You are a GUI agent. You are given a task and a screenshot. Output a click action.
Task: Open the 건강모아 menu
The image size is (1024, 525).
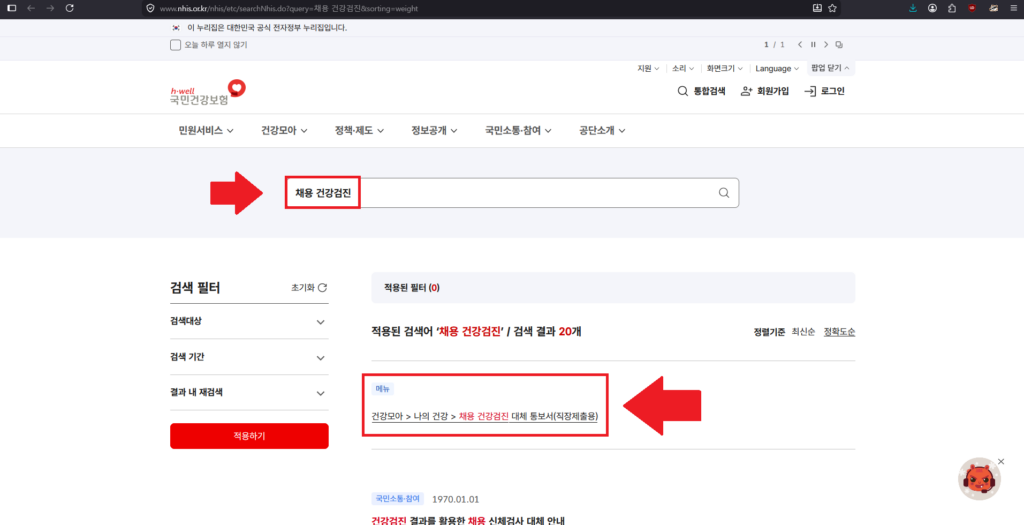click(284, 131)
